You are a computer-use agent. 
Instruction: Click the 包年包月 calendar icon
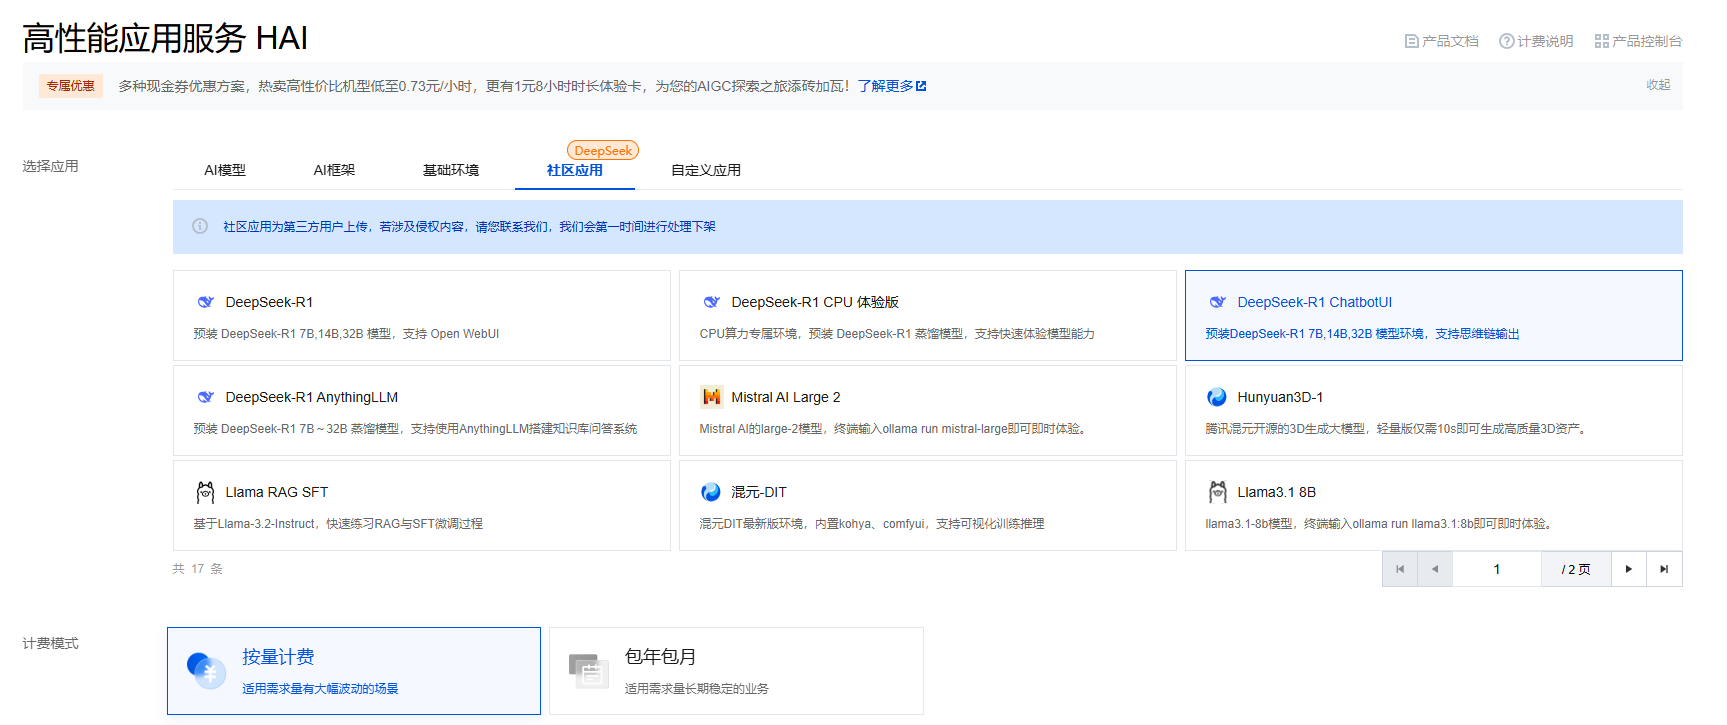pos(588,670)
